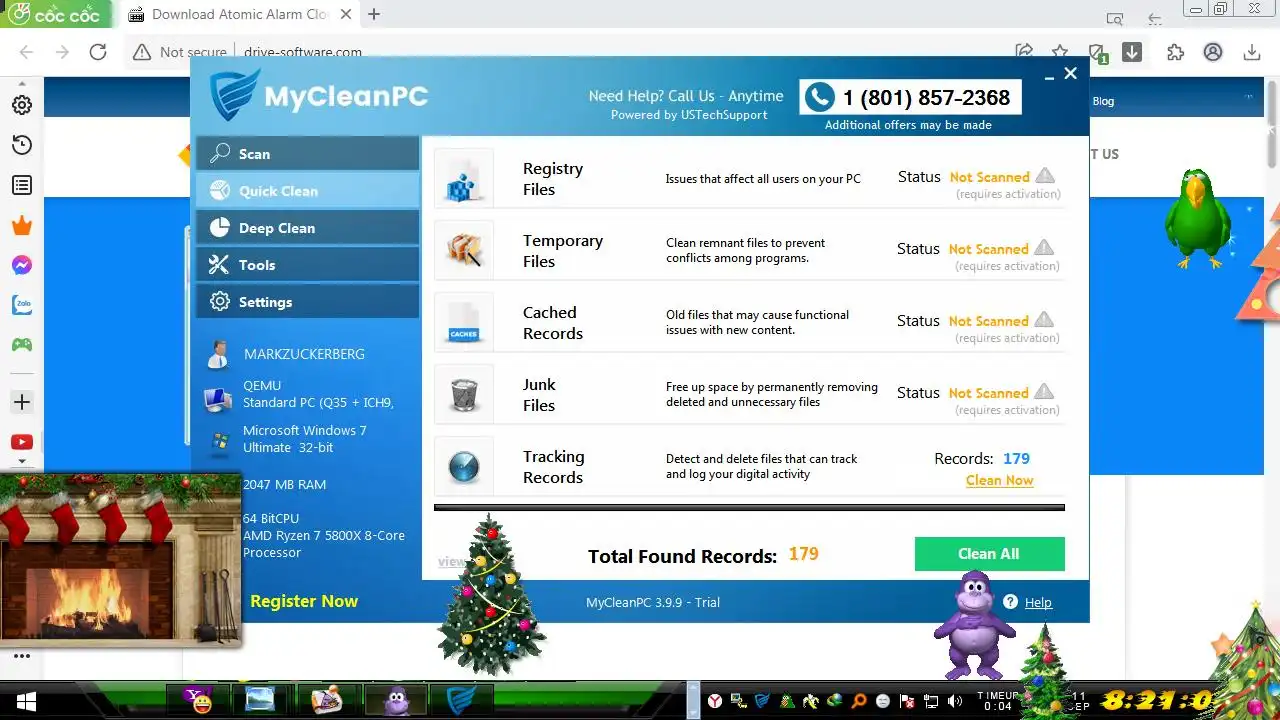Image resolution: width=1280 pixels, height=720 pixels.
Task: Click the 2047 MB RAM text
Action: (x=284, y=484)
